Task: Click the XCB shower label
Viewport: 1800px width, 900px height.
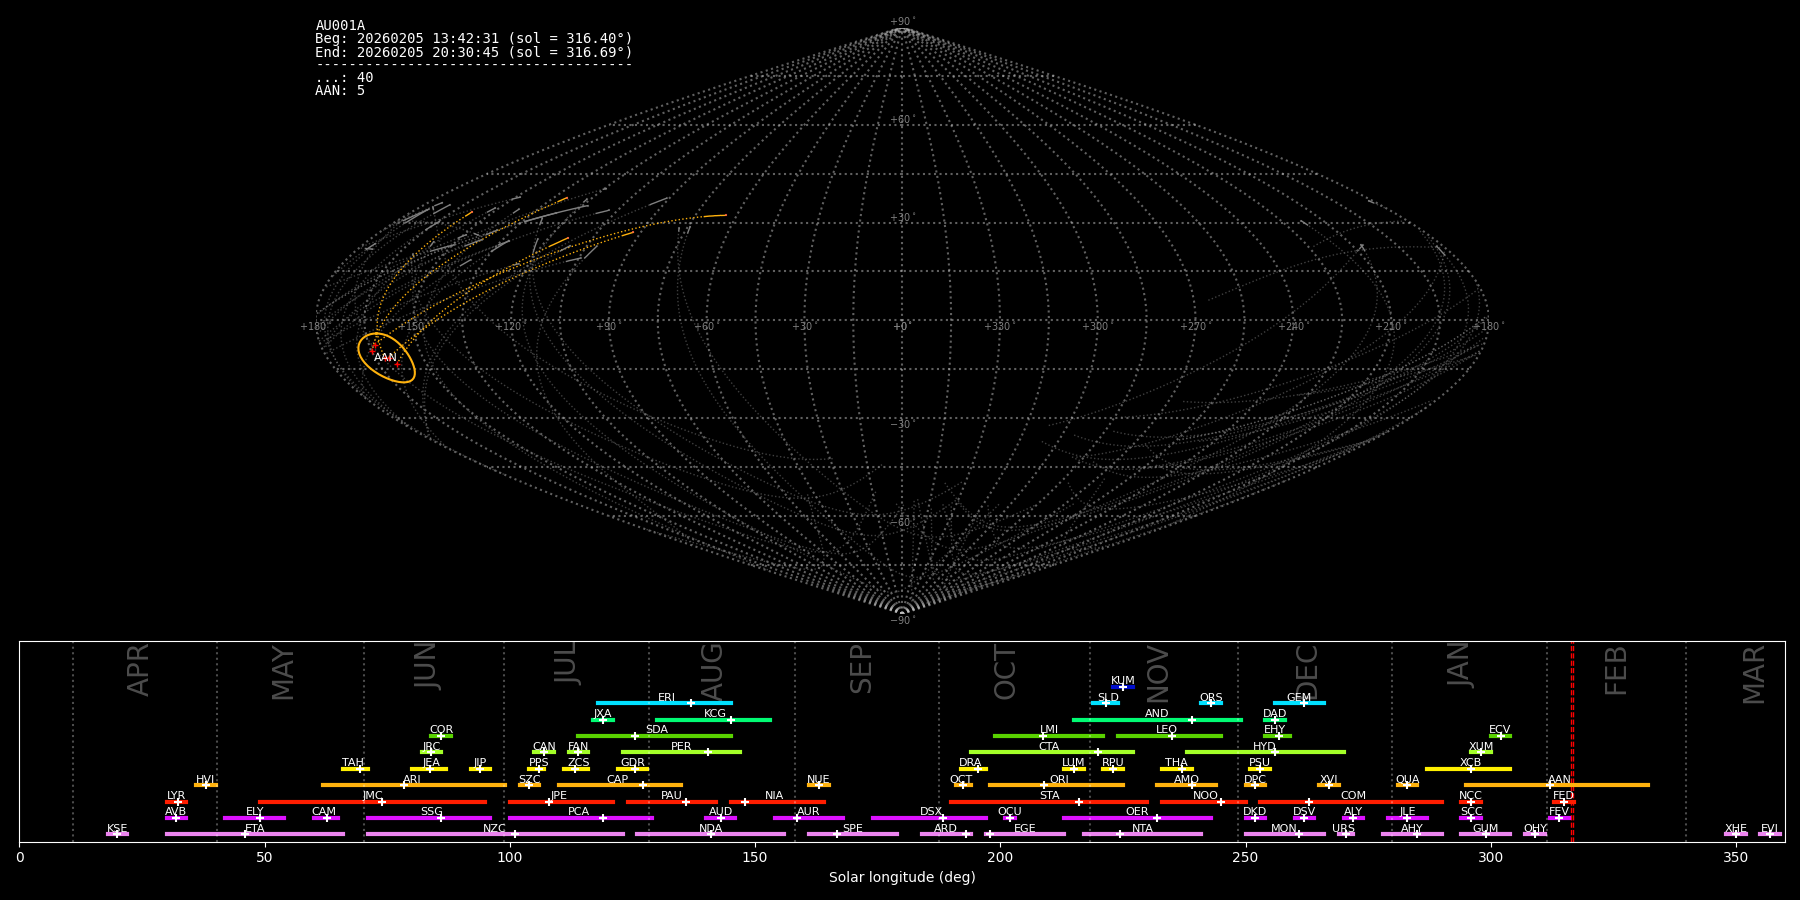Action: pyautogui.click(x=1470, y=763)
